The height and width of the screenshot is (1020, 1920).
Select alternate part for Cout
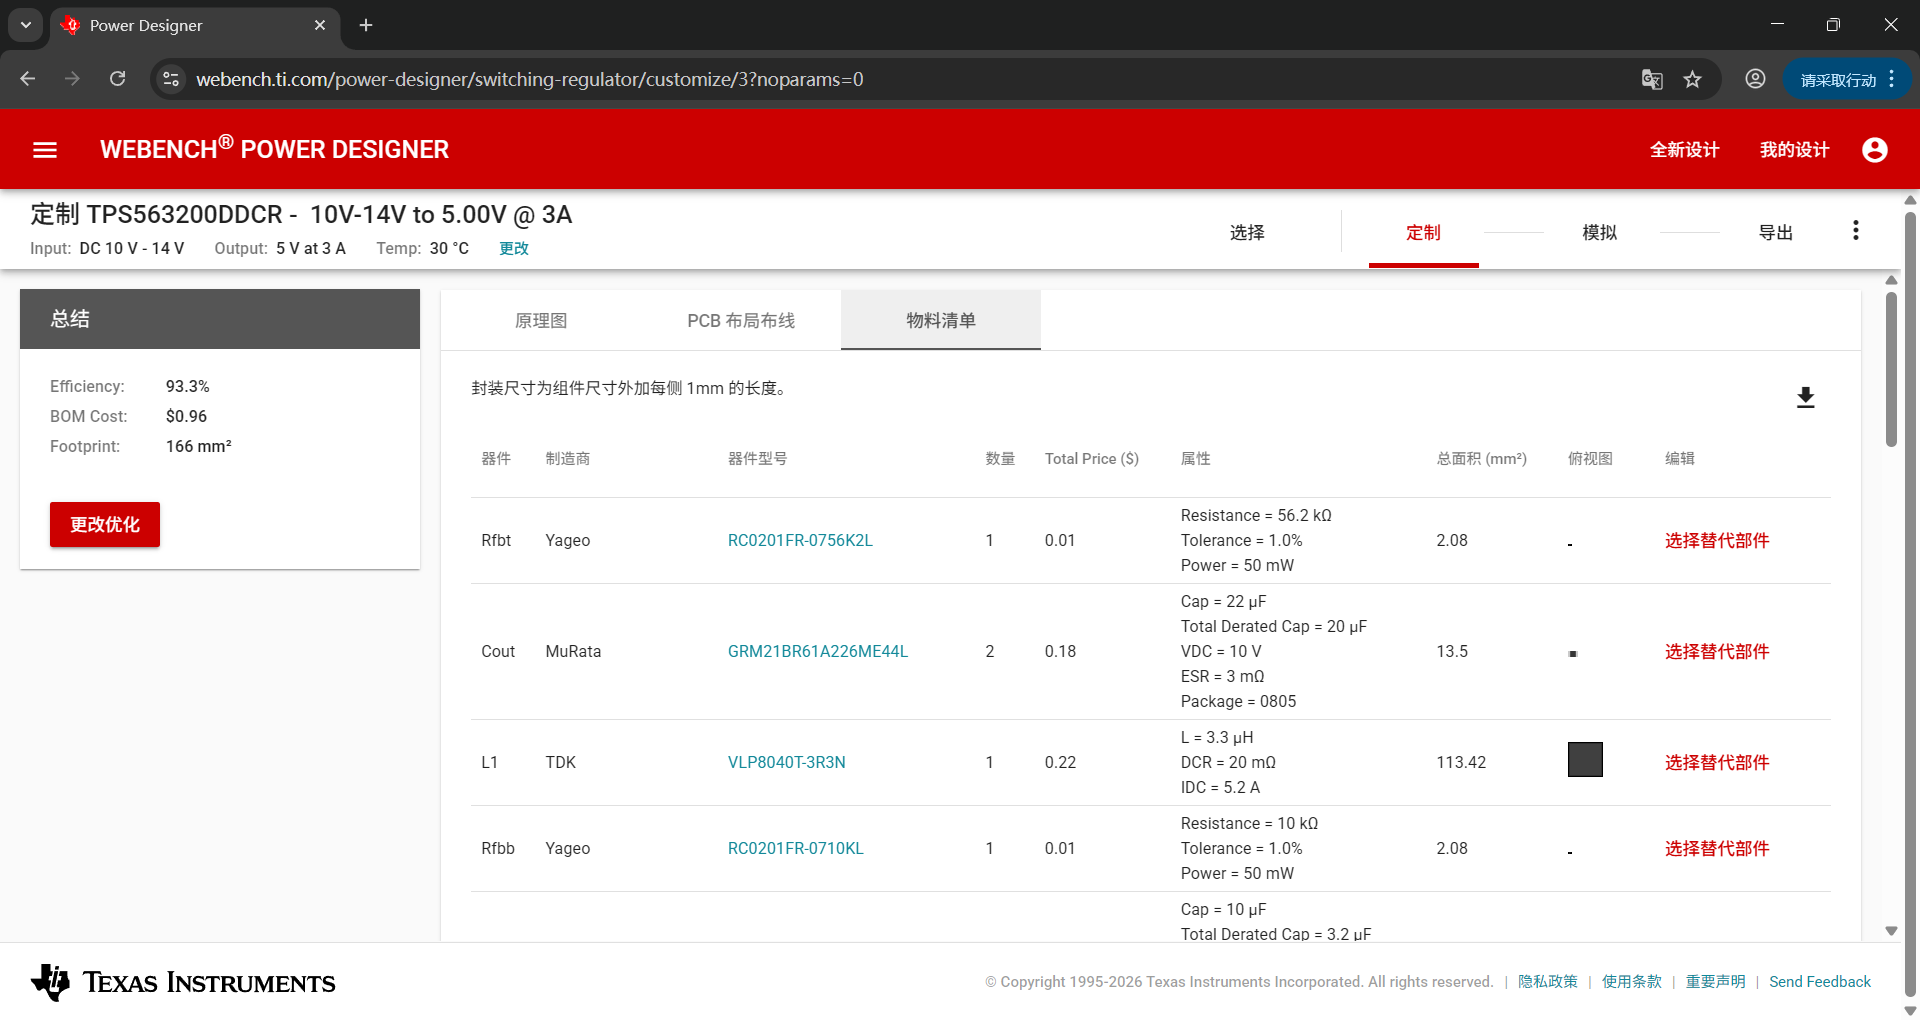click(x=1717, y=651)
